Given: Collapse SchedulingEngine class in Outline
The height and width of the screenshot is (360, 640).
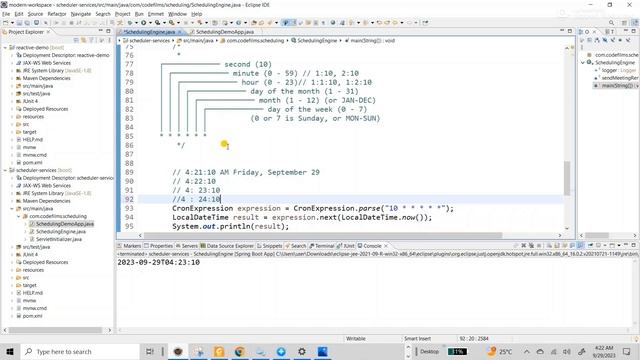Looking at the screenshot, I should [x=583, y=62].
